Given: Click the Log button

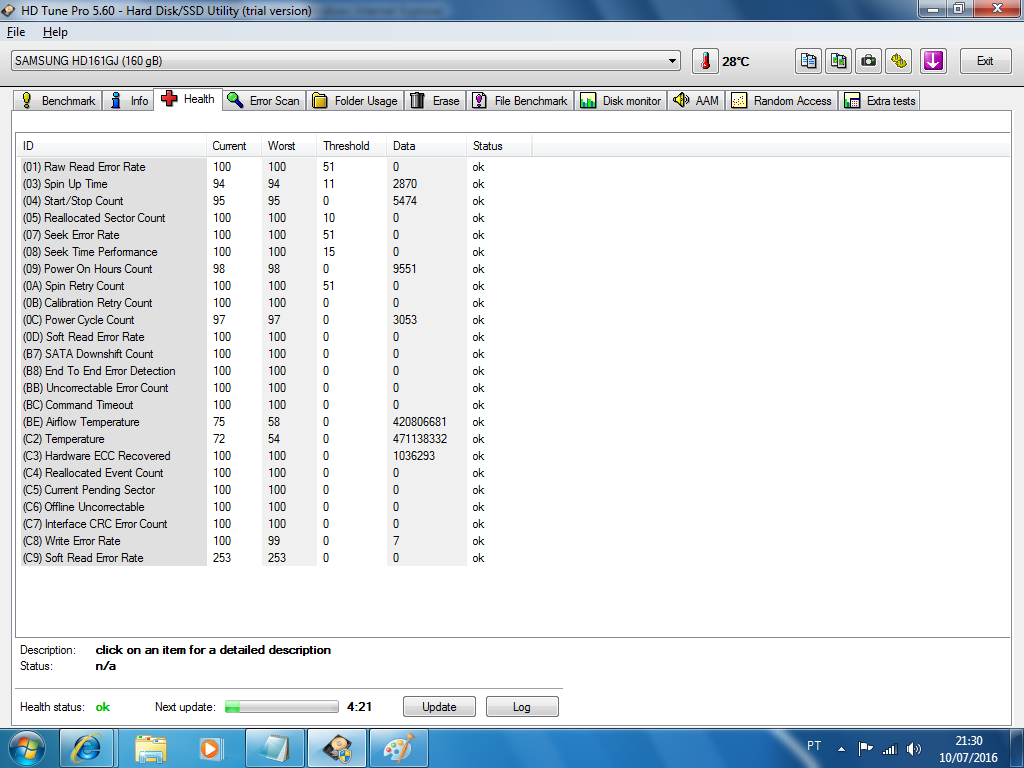Looking at the screenshot, I should [x=522, y=707].
